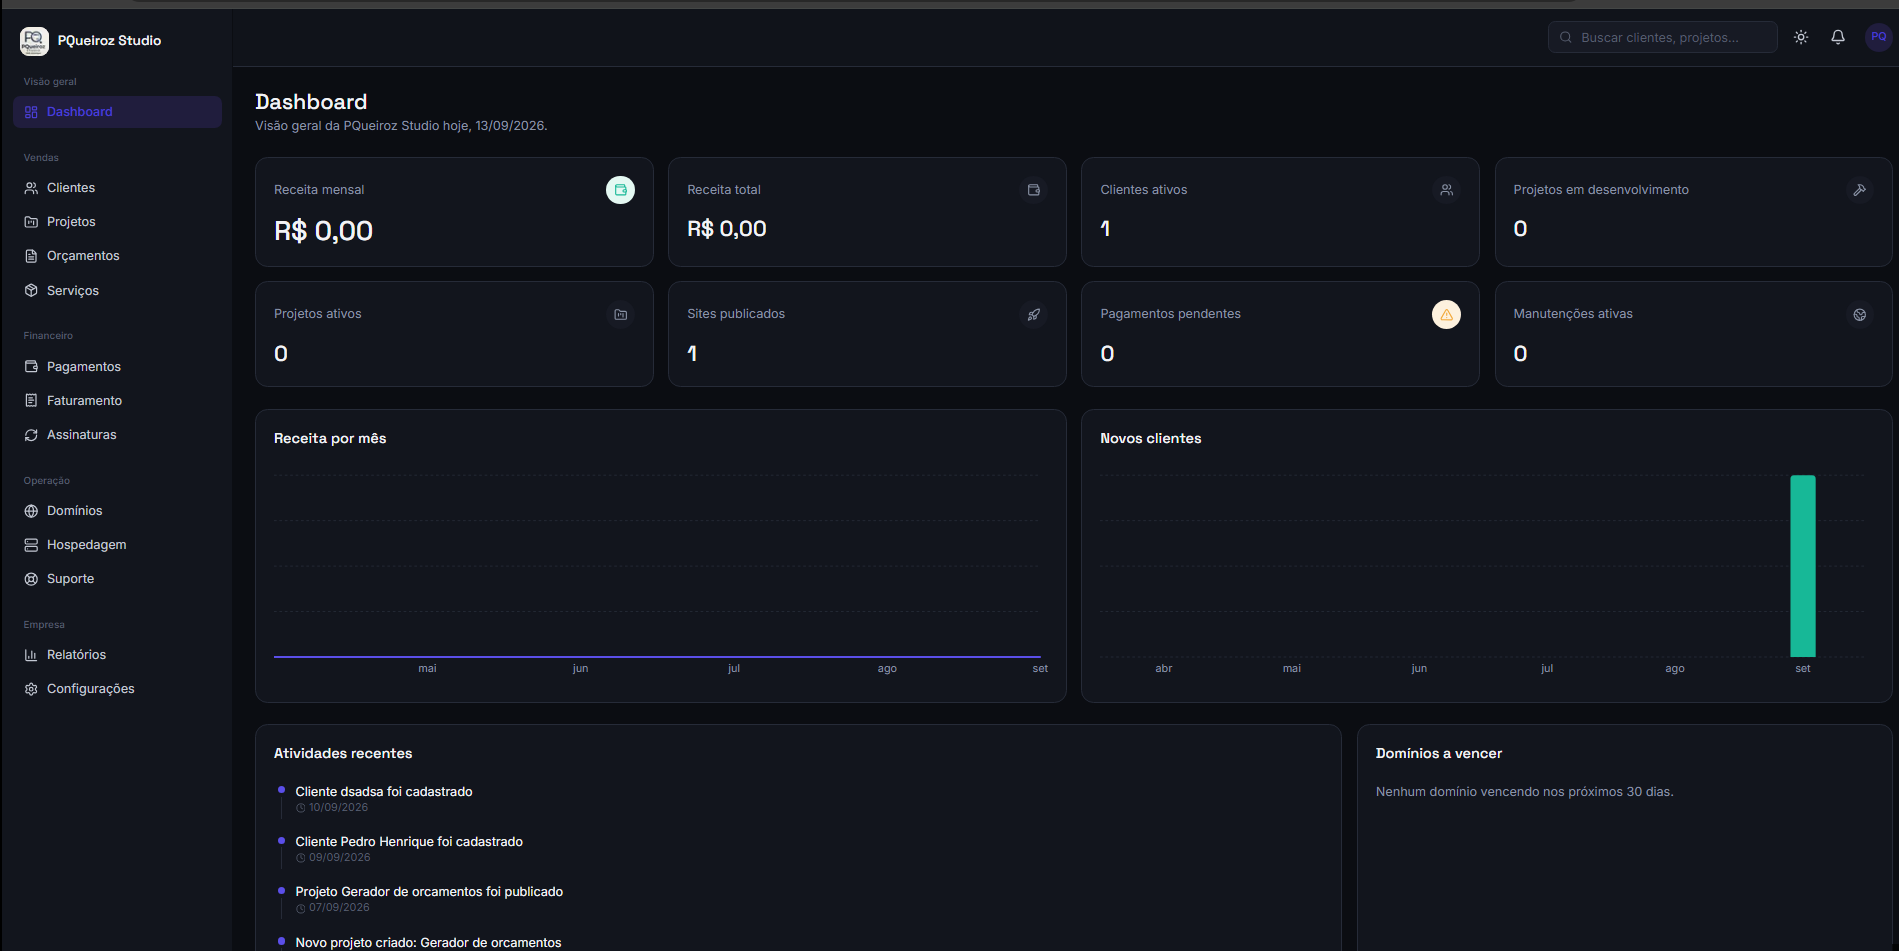Click the 'Novos clientes' chart title
1899x951 pixels.
click(x=1151, y=439)
